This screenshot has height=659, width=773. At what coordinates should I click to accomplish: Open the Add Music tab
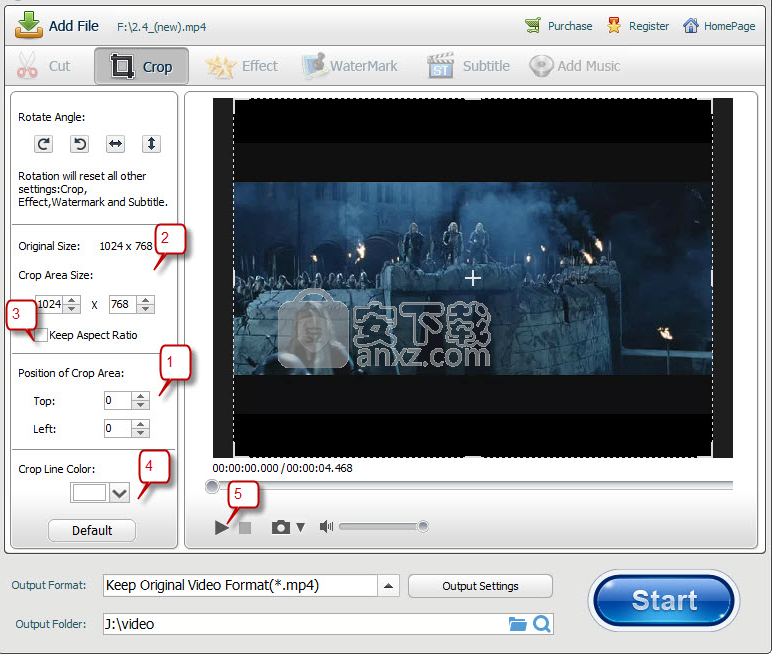pyautogui.click(x=575, y=66)
